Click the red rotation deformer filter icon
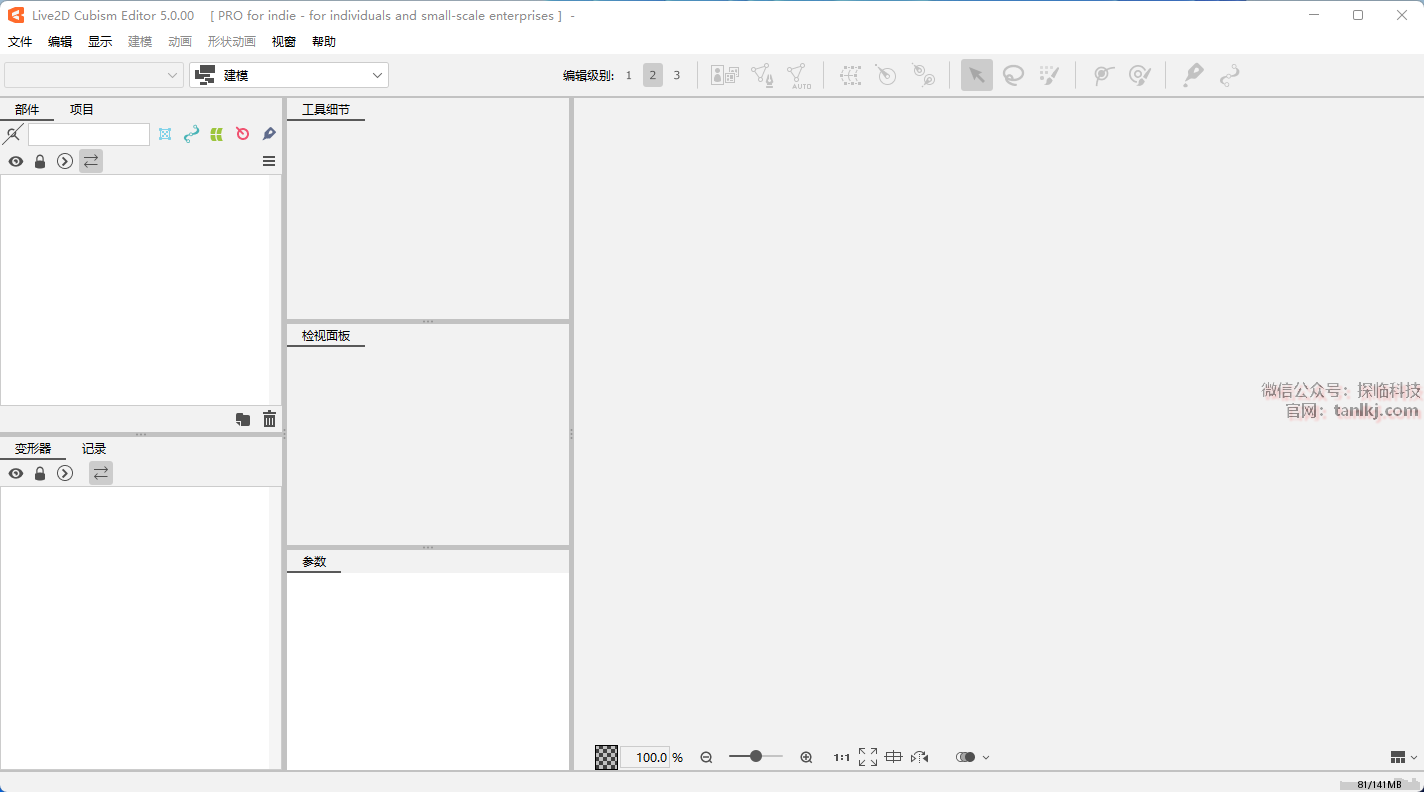This screenshot has width=1424, height=792. click(242, 134)
